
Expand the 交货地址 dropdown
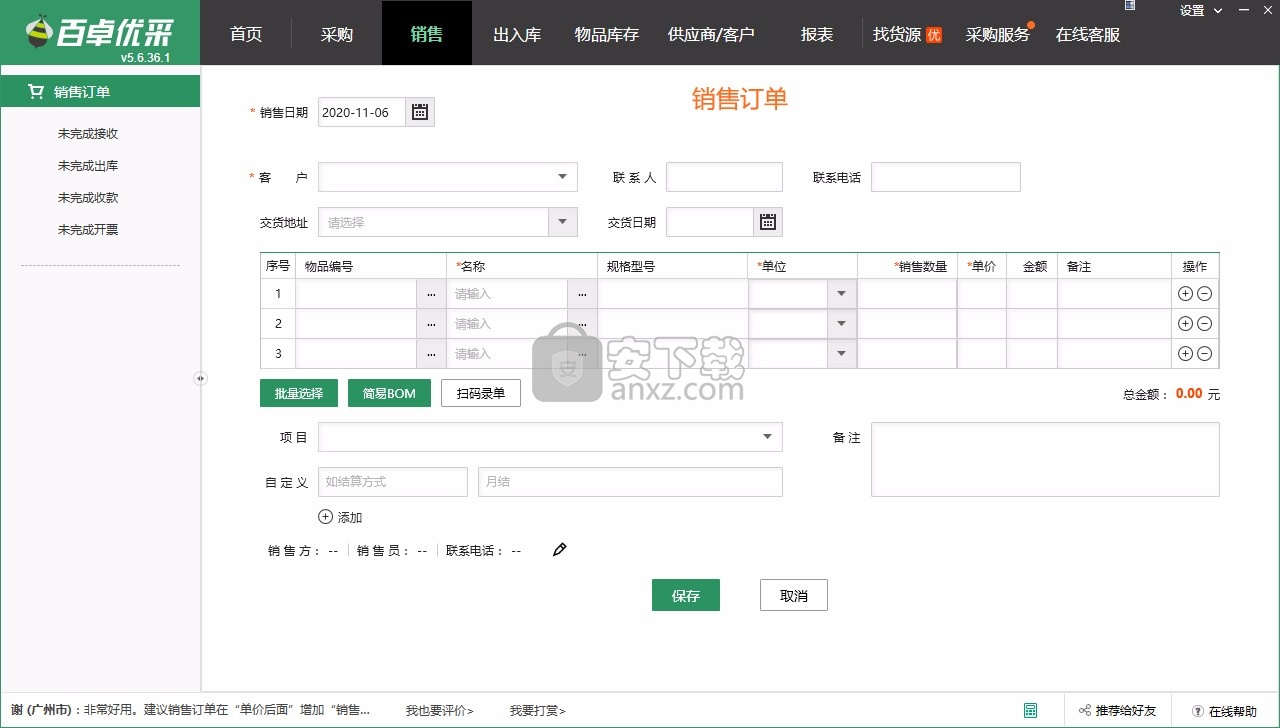point(562,222)
